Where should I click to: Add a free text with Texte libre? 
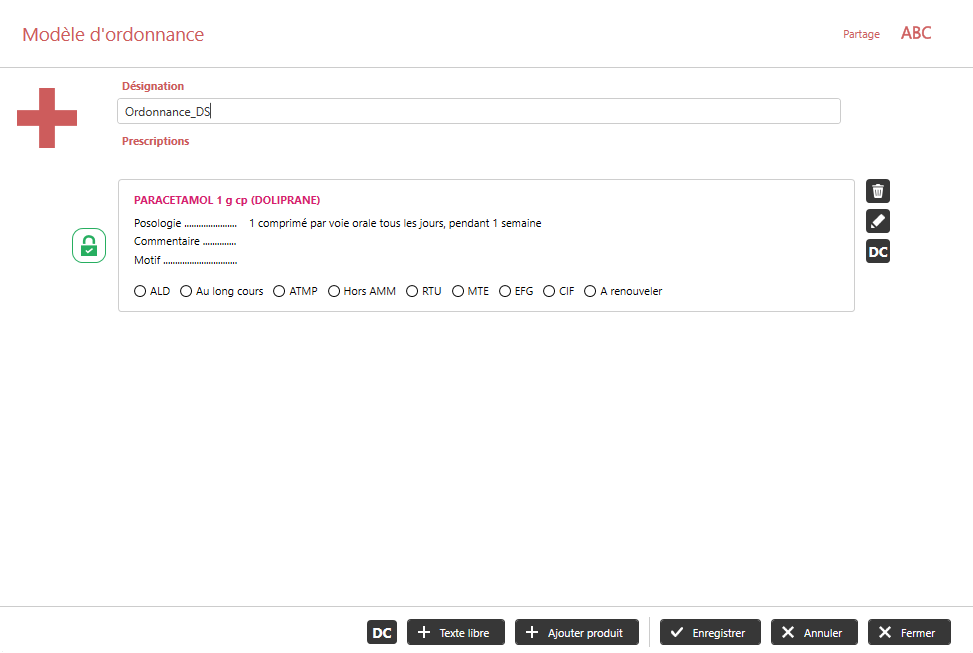[x=455, y=632]
